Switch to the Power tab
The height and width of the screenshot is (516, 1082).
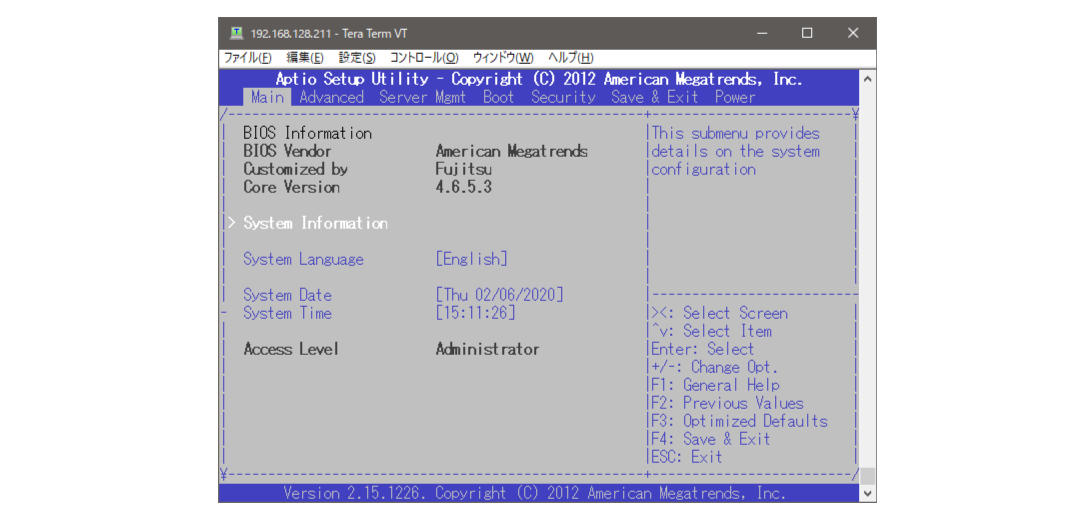pos(735,97)
